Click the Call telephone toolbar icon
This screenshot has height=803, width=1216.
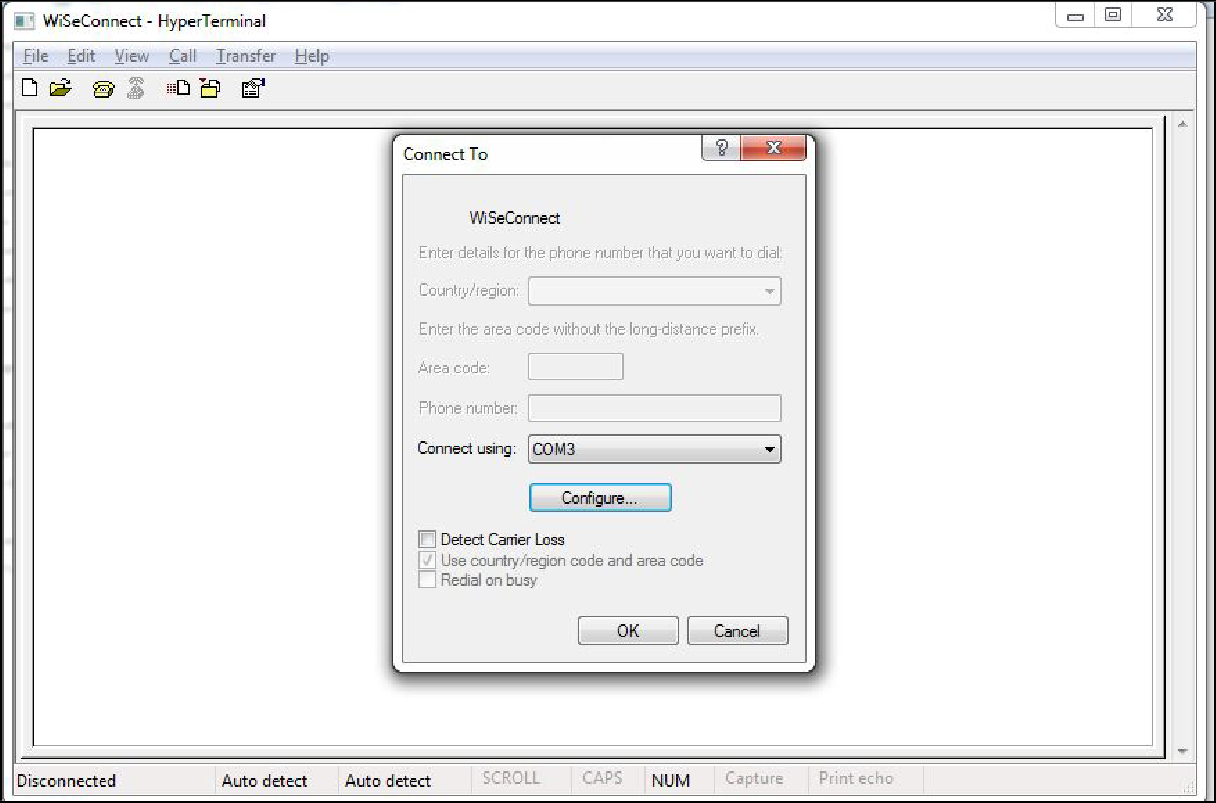pos(103,89)
